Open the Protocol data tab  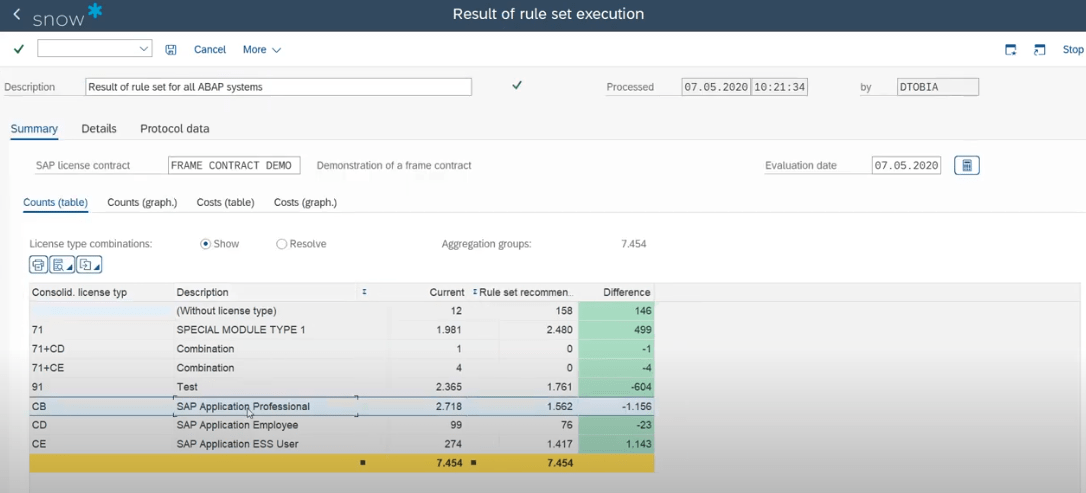(x=175, y=129)
